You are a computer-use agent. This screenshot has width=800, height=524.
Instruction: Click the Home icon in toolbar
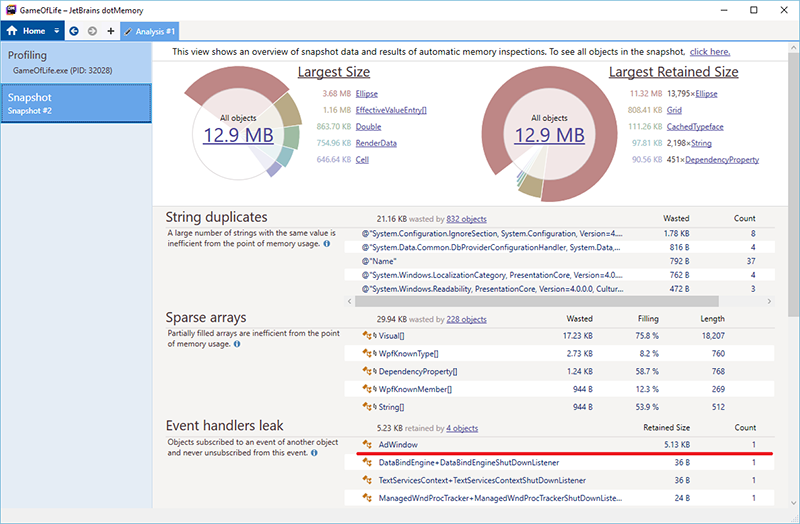click(13, 31)
